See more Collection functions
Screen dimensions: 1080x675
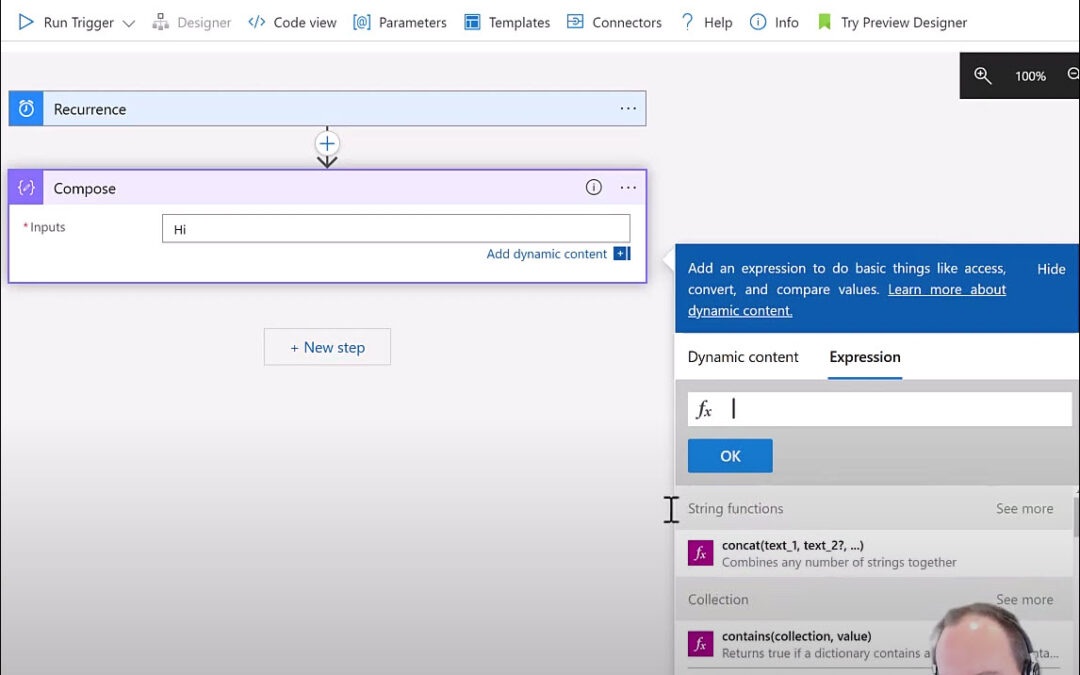[x=1024, y=599]
